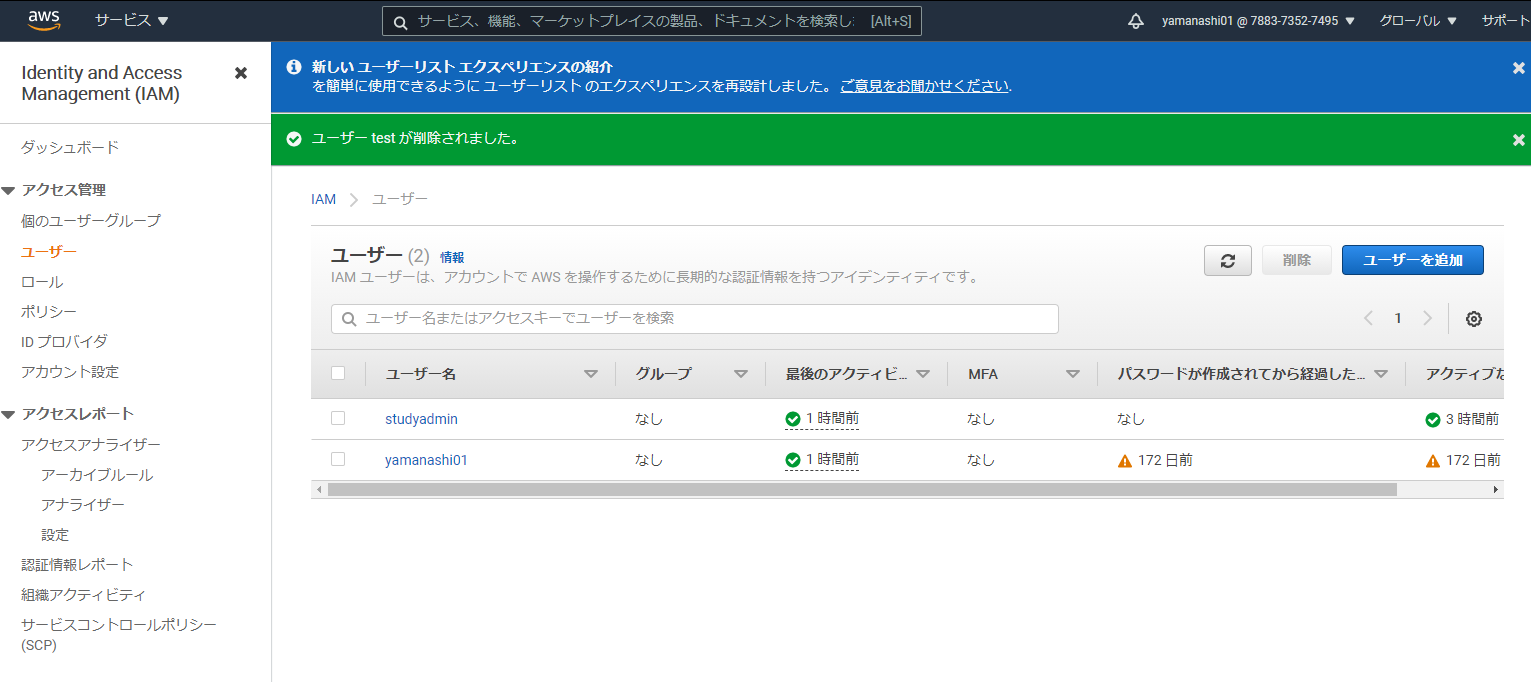
Task: Click the search magnifier in the top bar
Action: pos(400,21)
